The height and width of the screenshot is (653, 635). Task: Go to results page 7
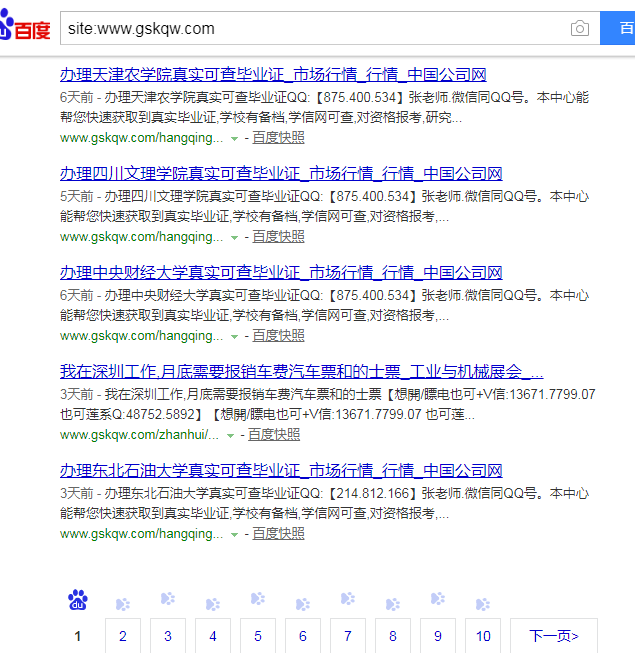[x=348, y=636]
